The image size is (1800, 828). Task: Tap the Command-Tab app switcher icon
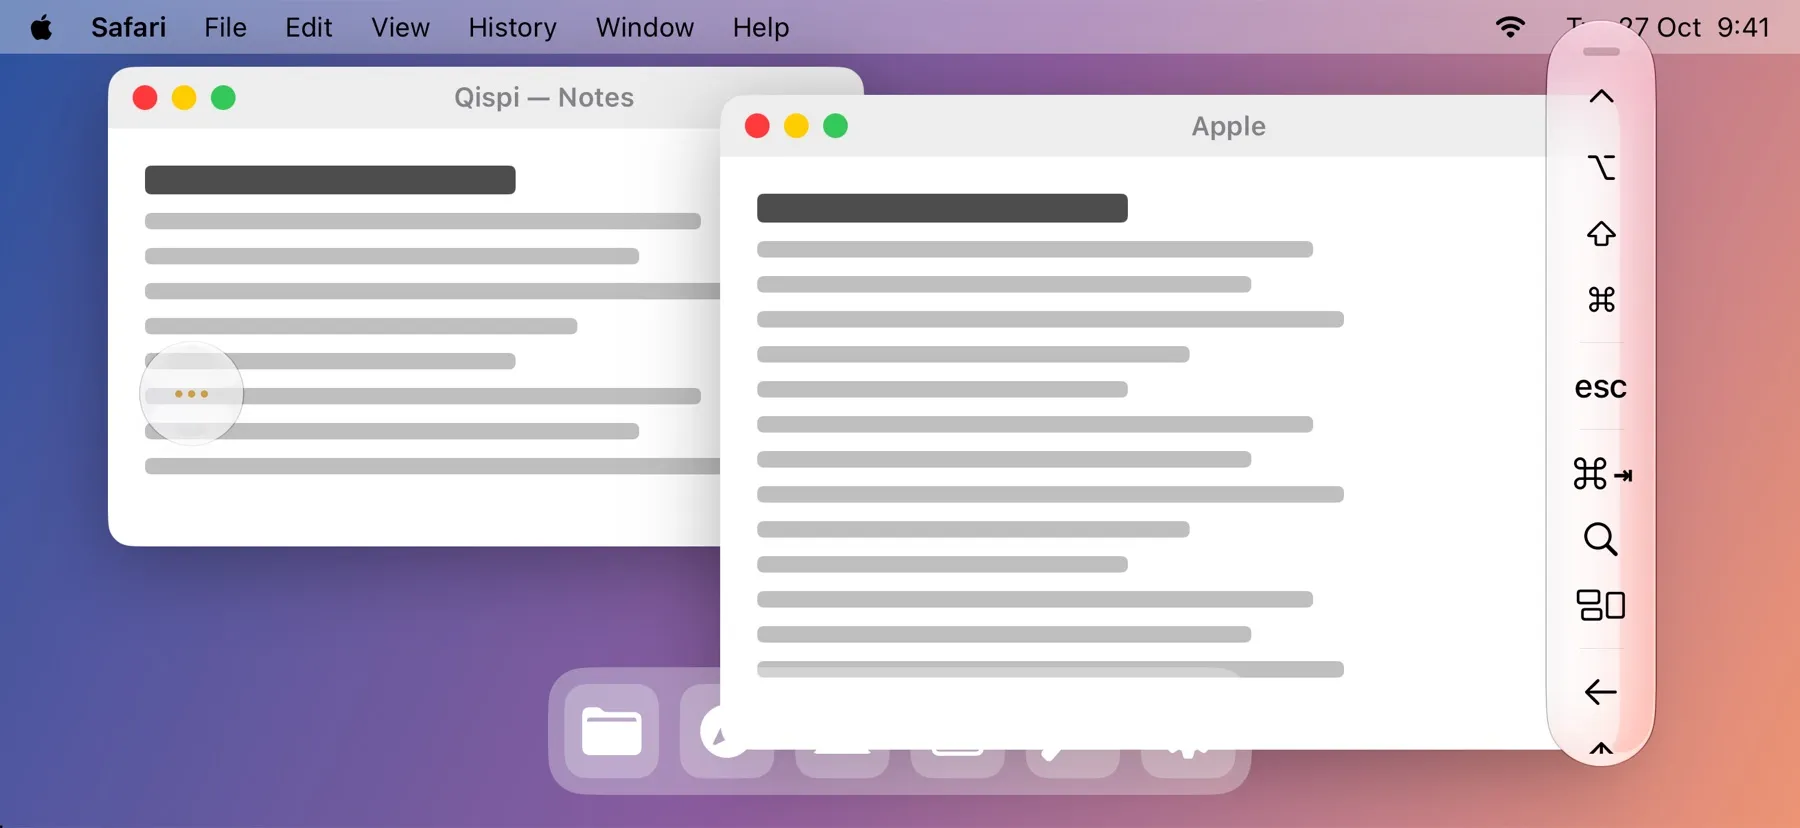tap(1601, 473)
